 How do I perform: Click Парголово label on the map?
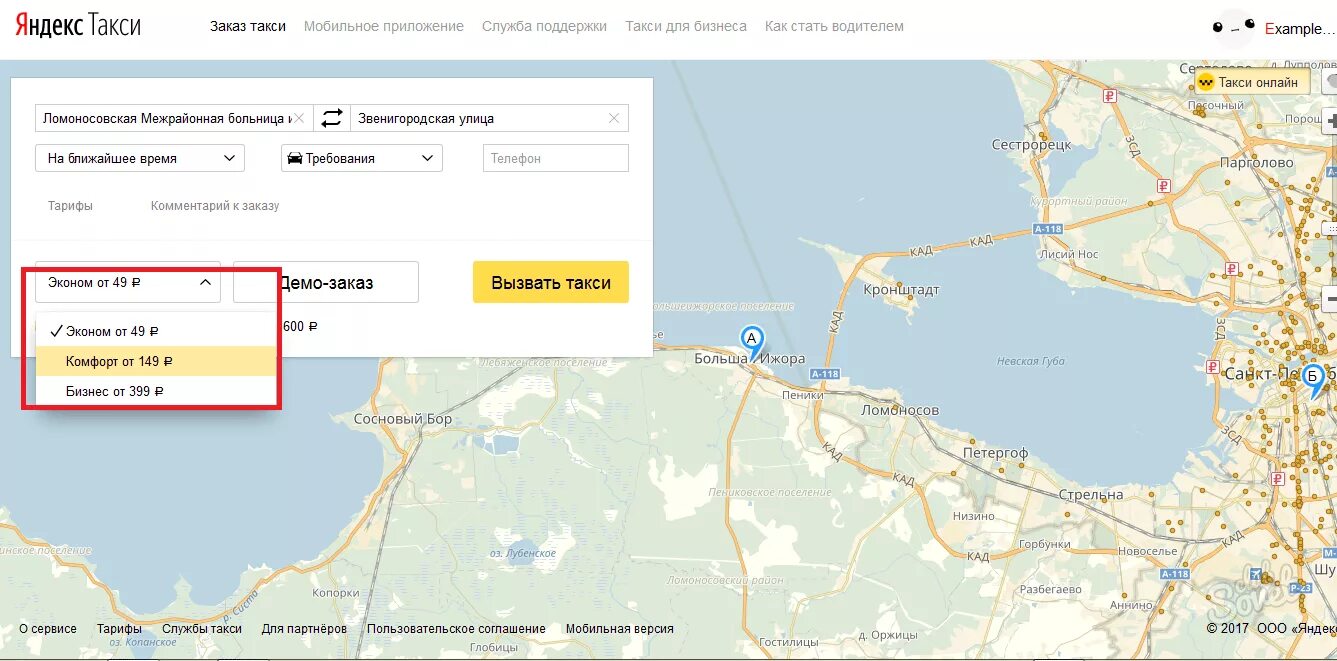click(1257, 162)
